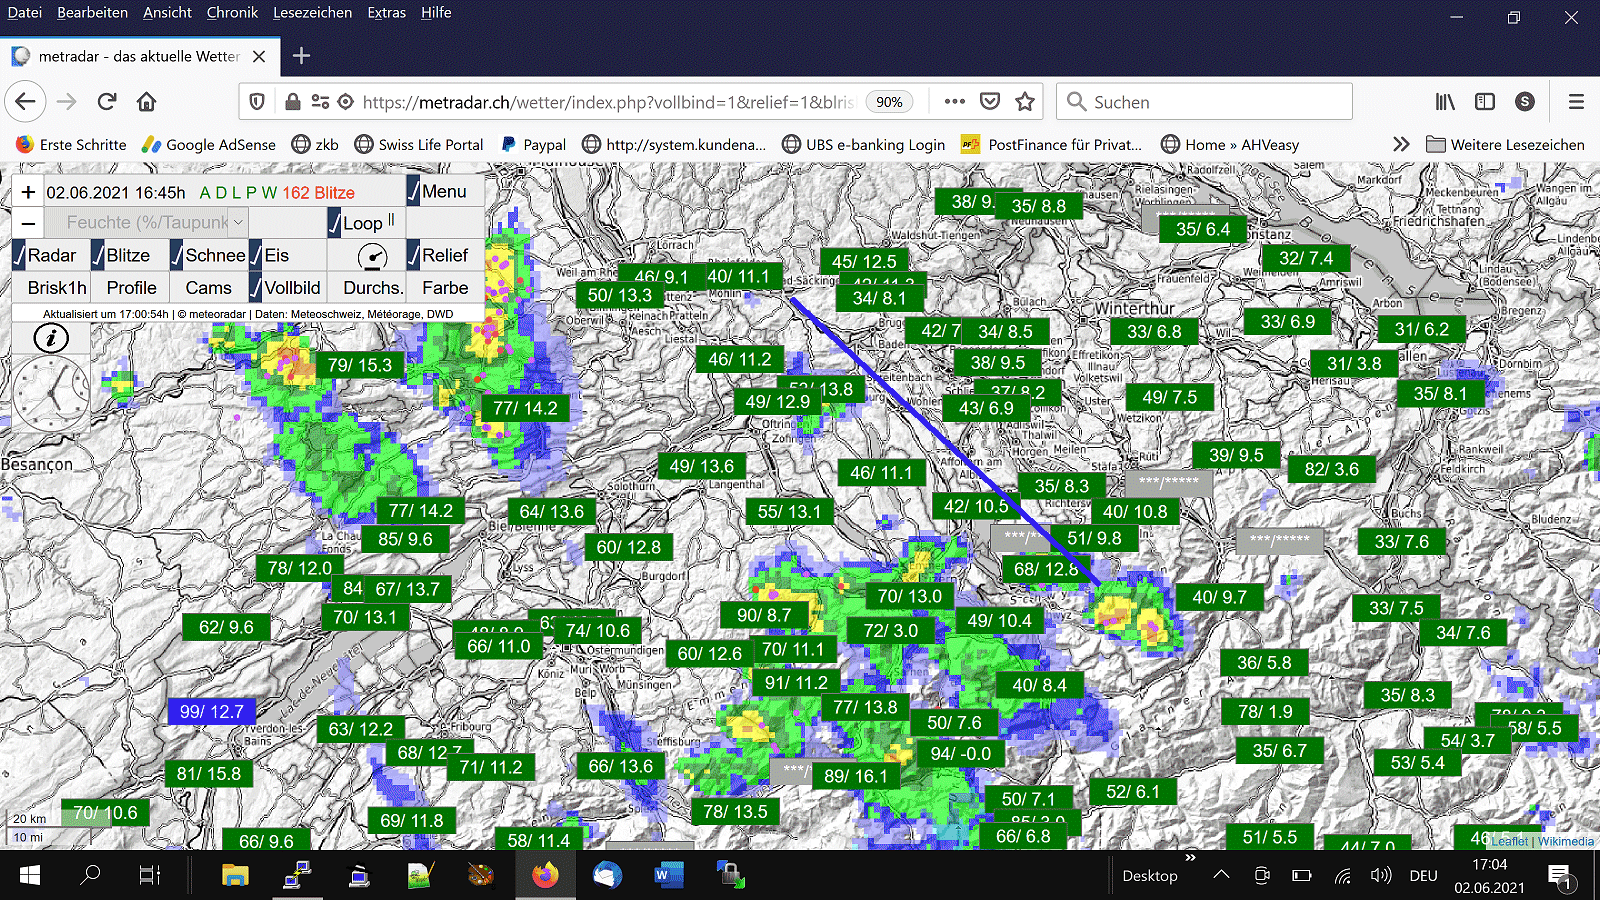
Task: Toggle the Firefox sidebar
Action: coord(1485,102)
